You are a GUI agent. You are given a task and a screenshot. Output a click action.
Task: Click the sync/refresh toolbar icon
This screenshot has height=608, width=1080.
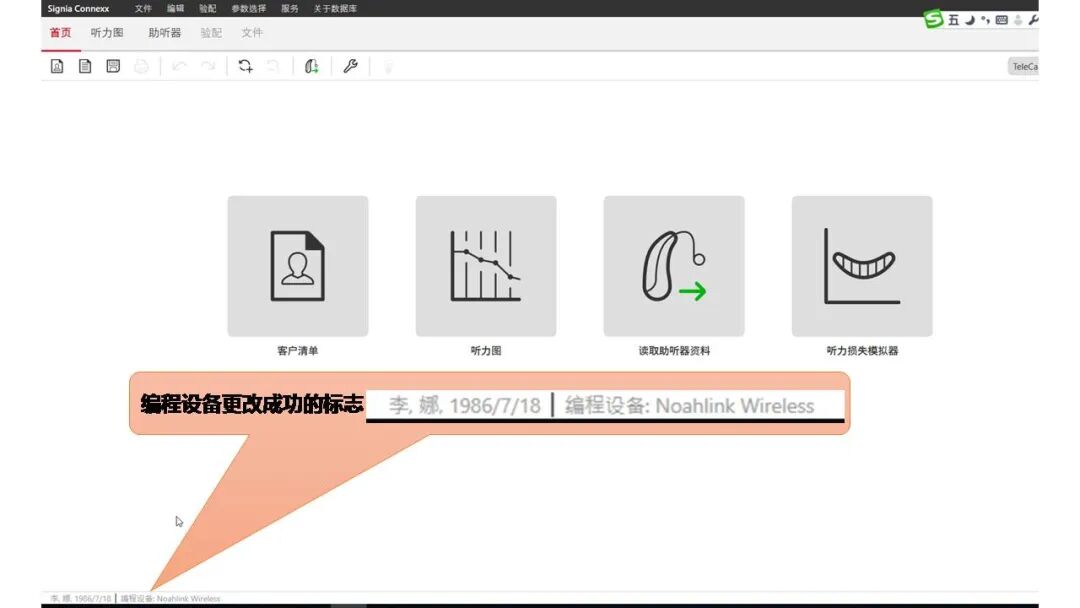pos(245,65)
